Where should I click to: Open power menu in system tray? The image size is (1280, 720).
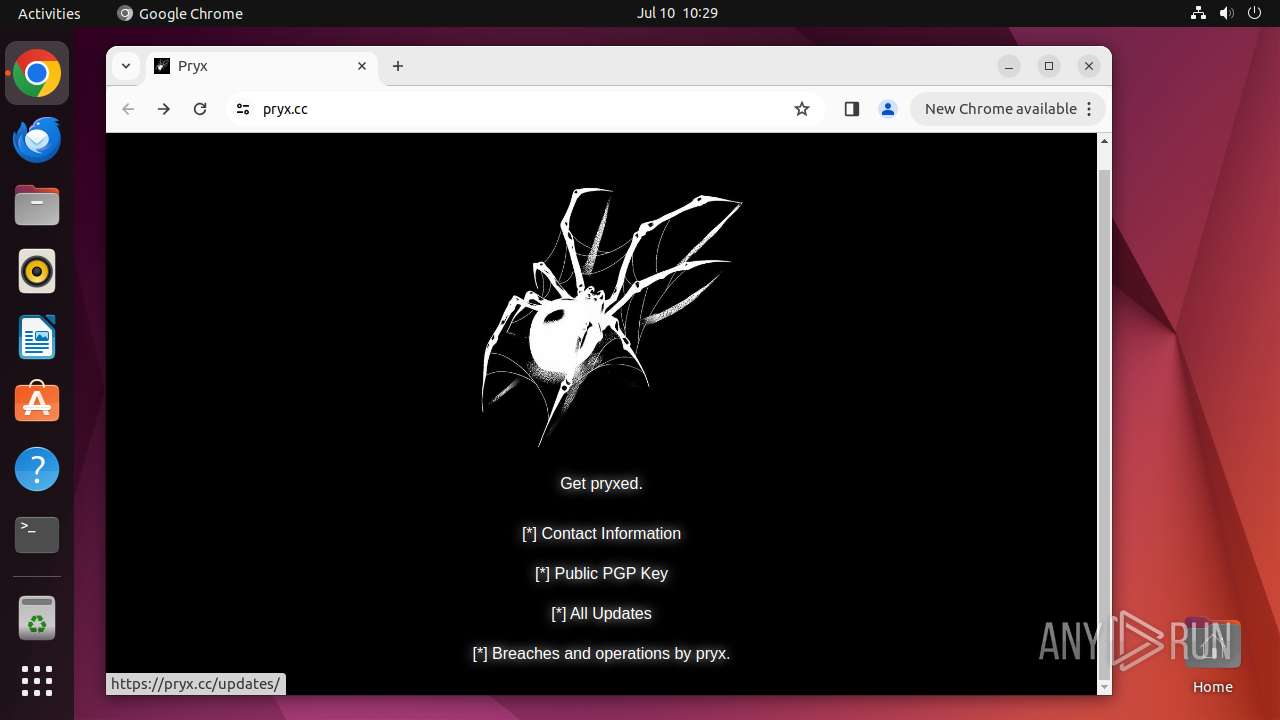tap(1254, 13)
